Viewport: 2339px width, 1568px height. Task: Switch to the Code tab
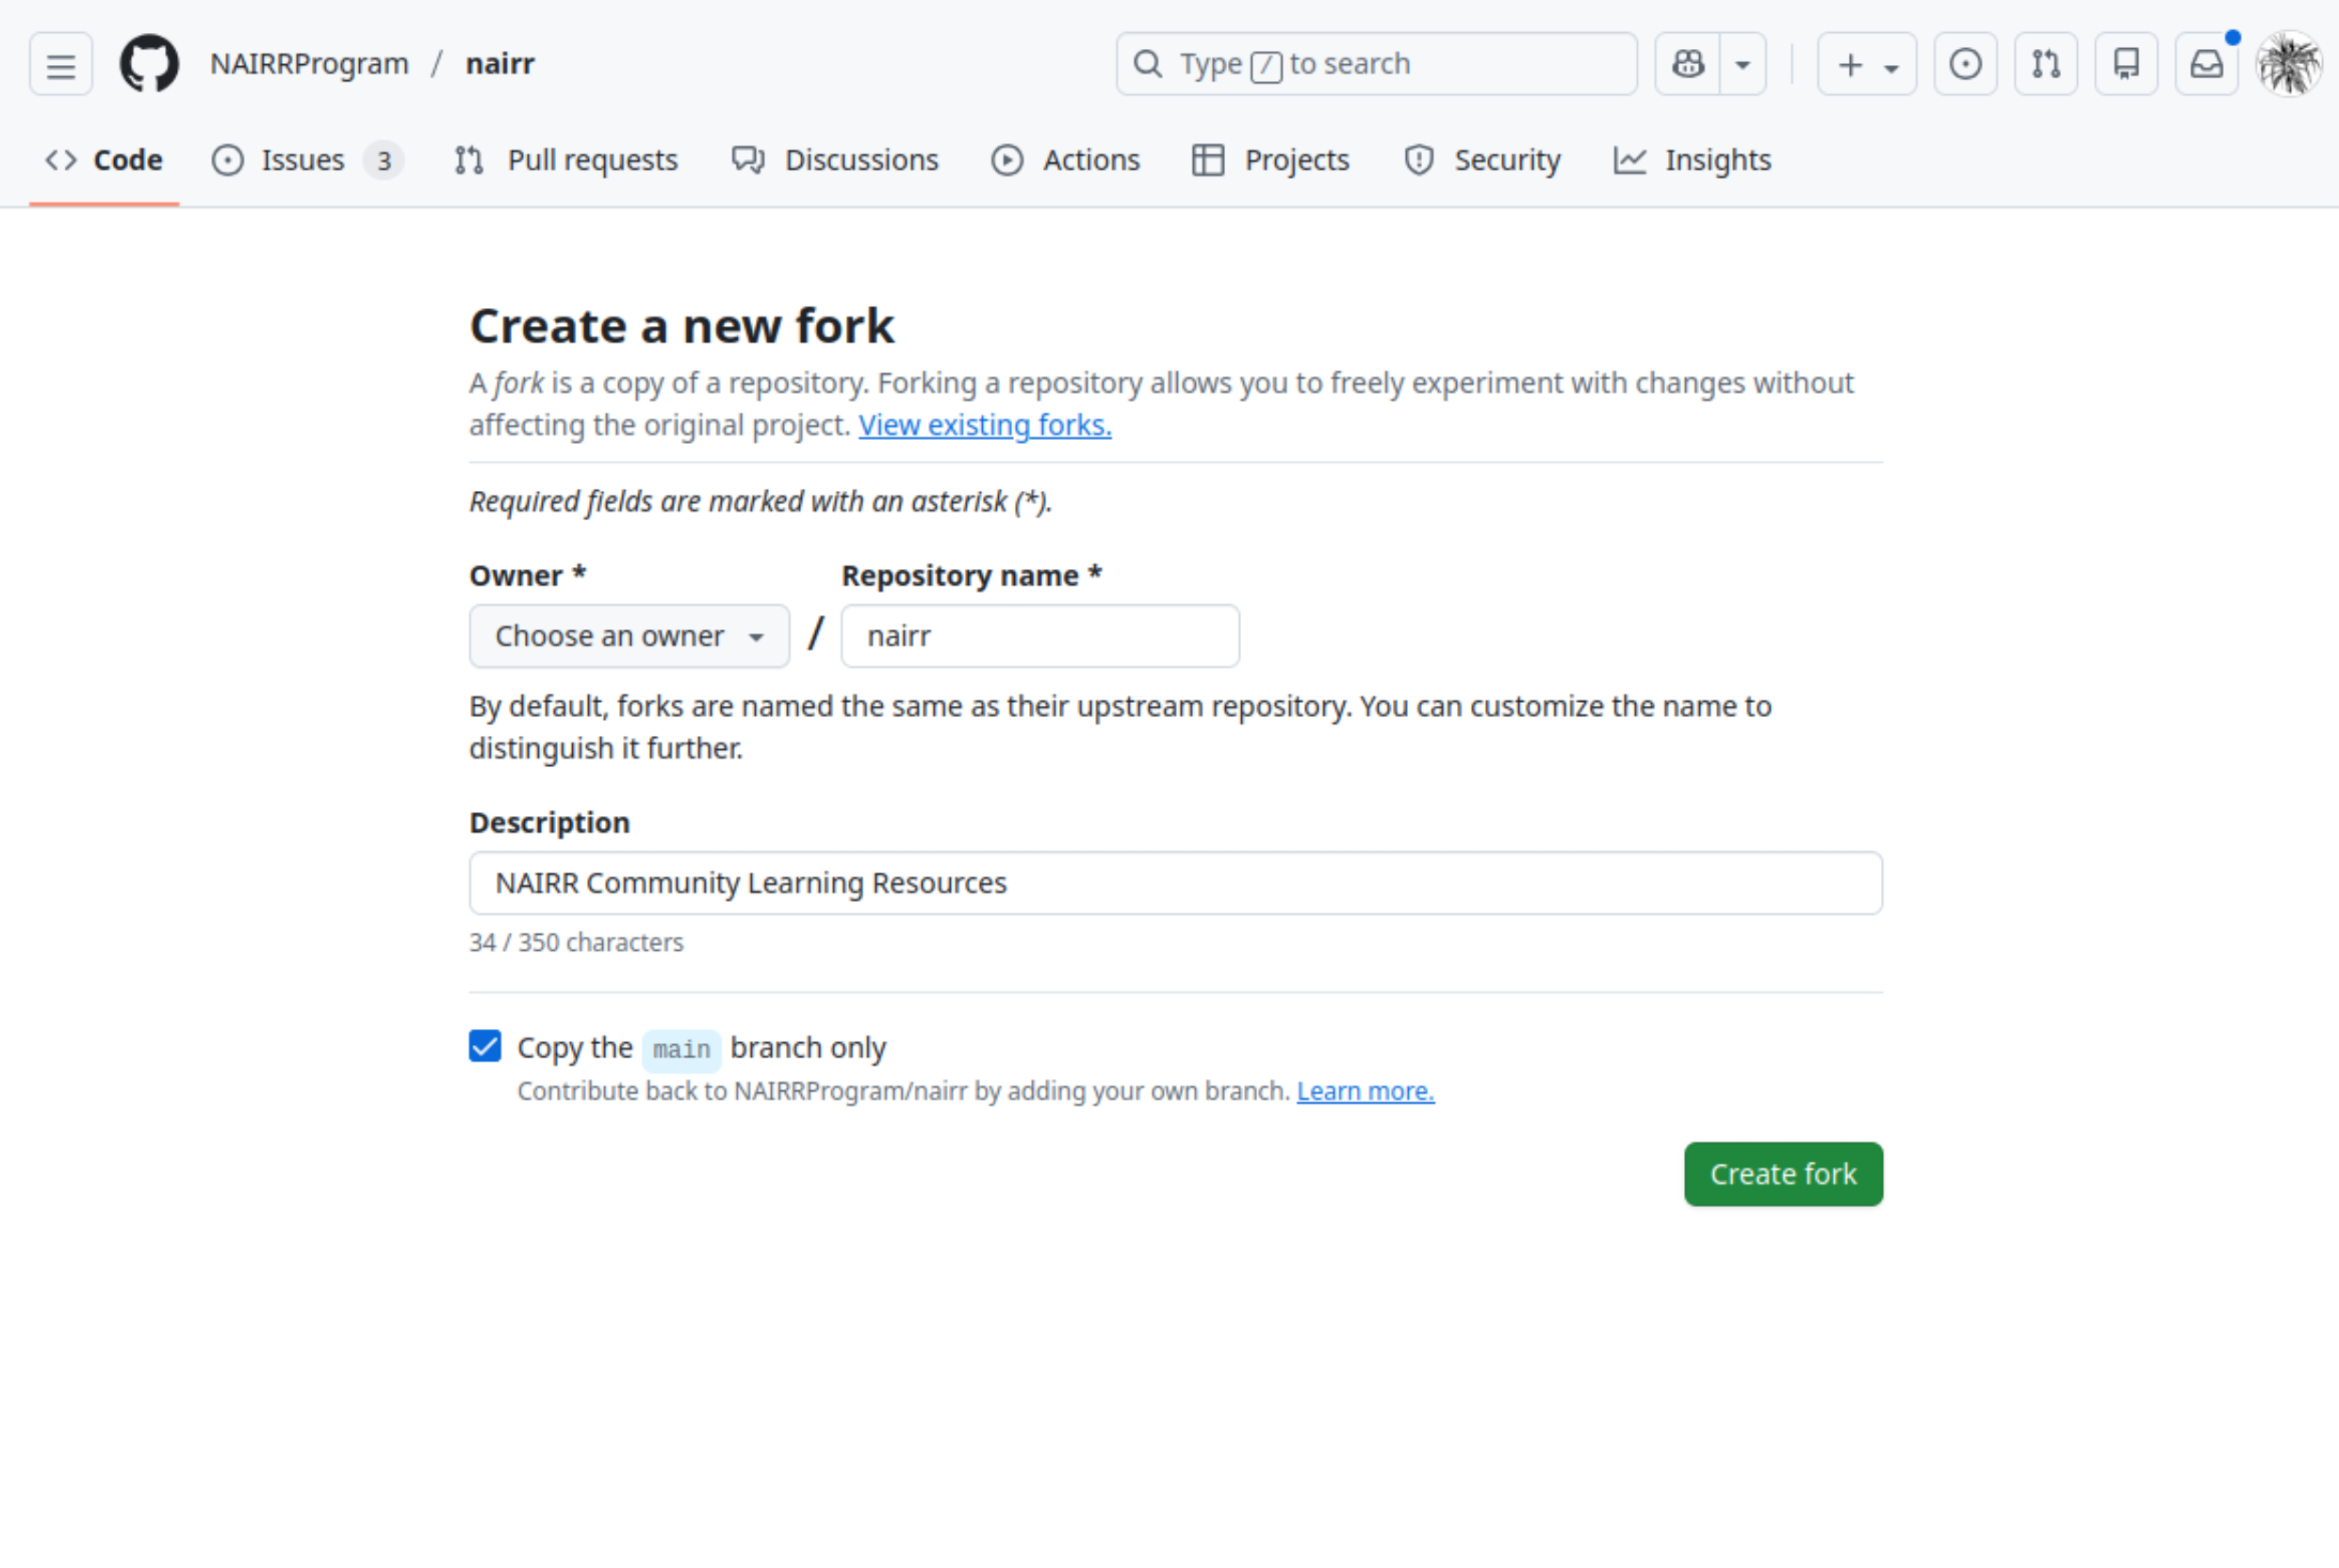[x=104, y=160]
